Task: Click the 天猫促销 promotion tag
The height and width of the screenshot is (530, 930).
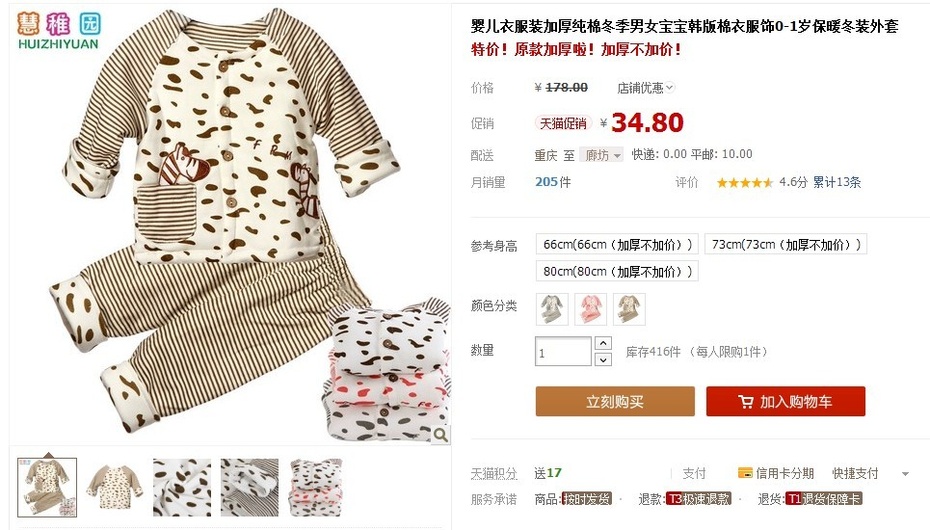Action: 563,123
